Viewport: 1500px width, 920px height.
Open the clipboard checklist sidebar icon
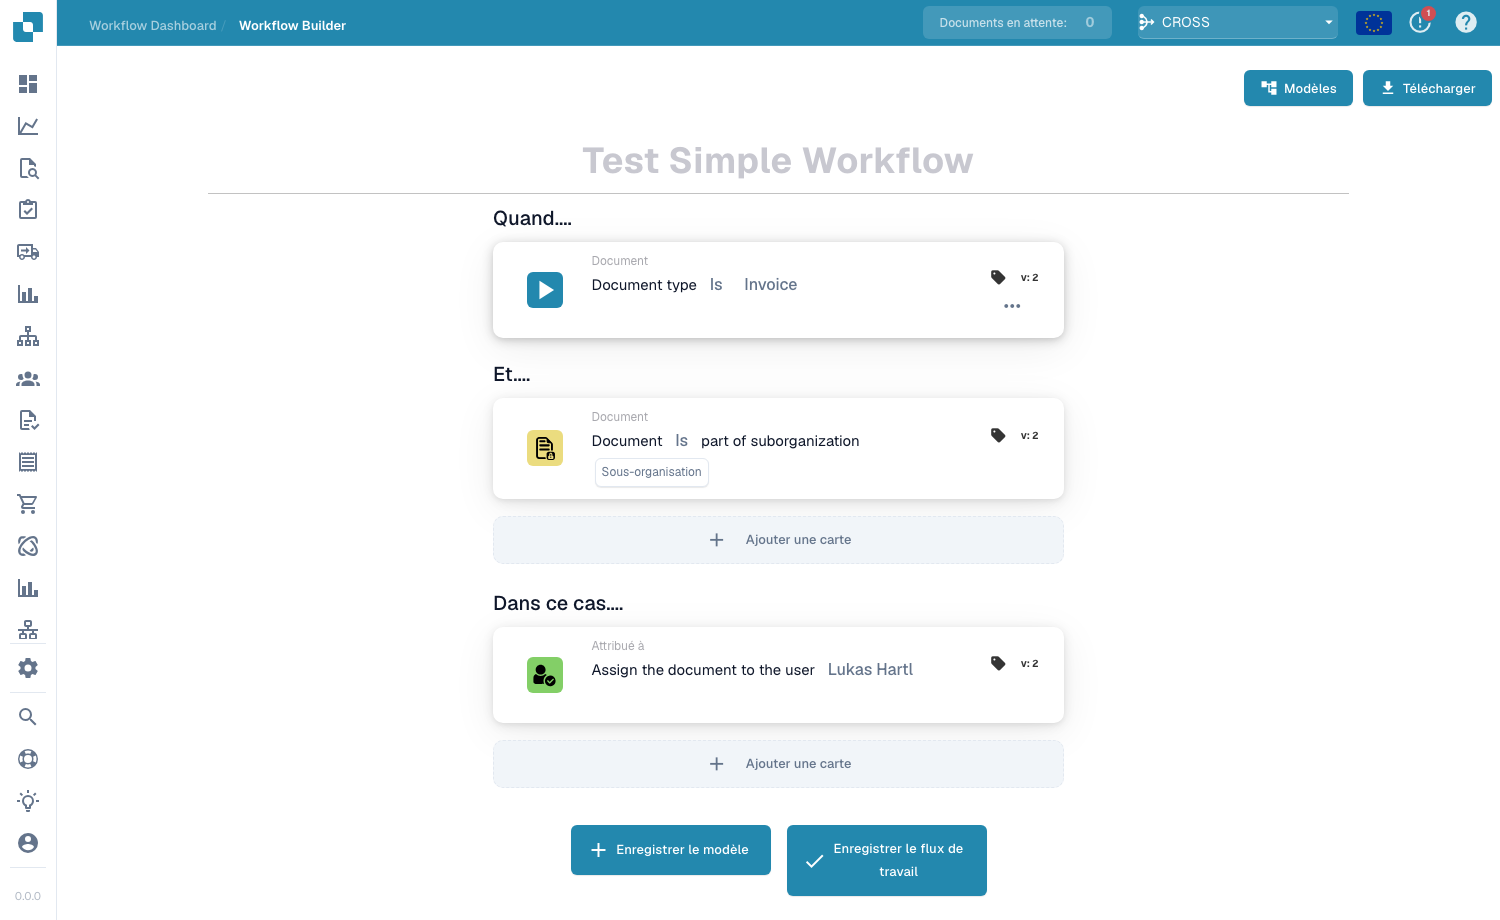click(x=28, y=210)
